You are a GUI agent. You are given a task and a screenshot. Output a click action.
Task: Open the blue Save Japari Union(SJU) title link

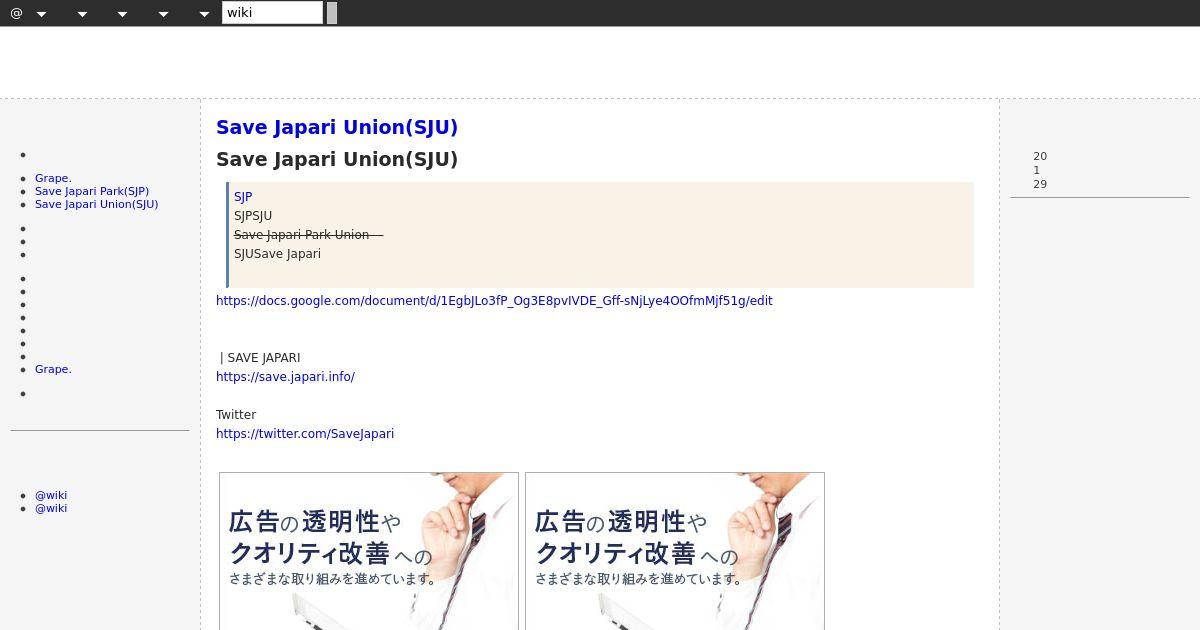coord(337,127)
